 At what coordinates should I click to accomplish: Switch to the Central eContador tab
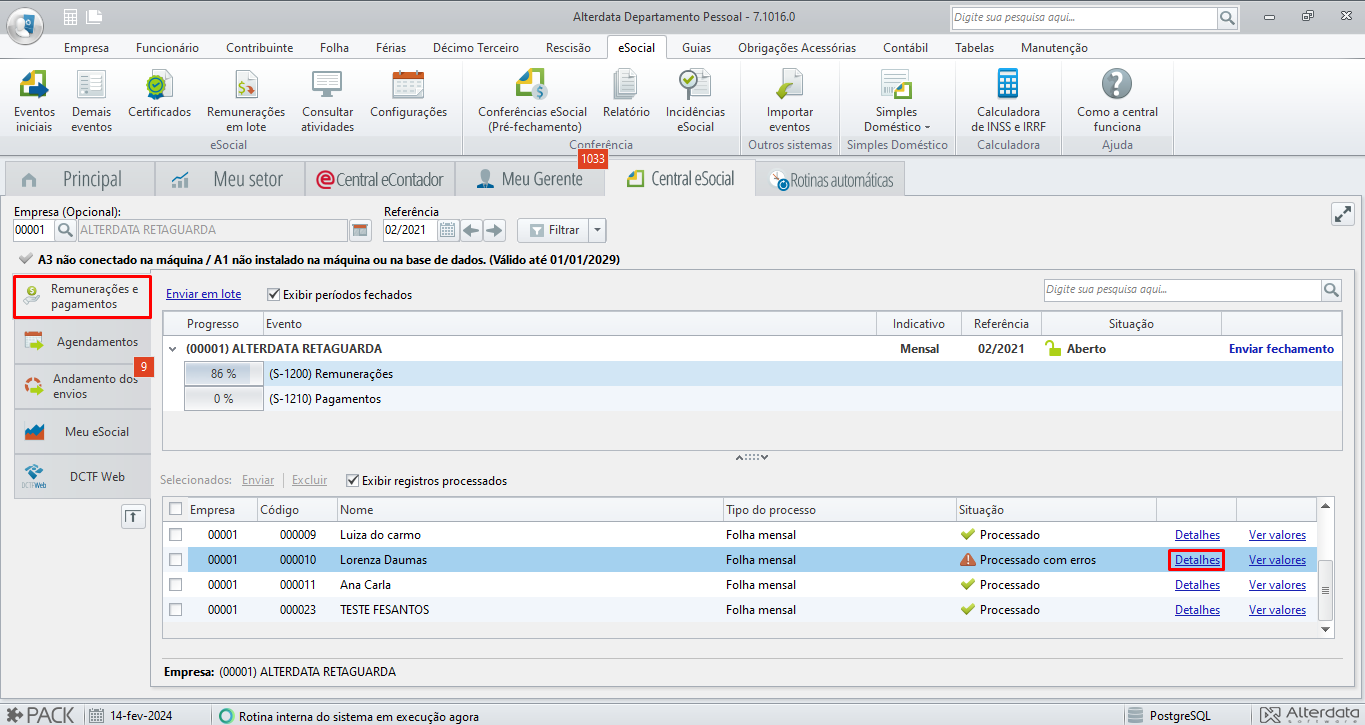click(x=380, y=179)
